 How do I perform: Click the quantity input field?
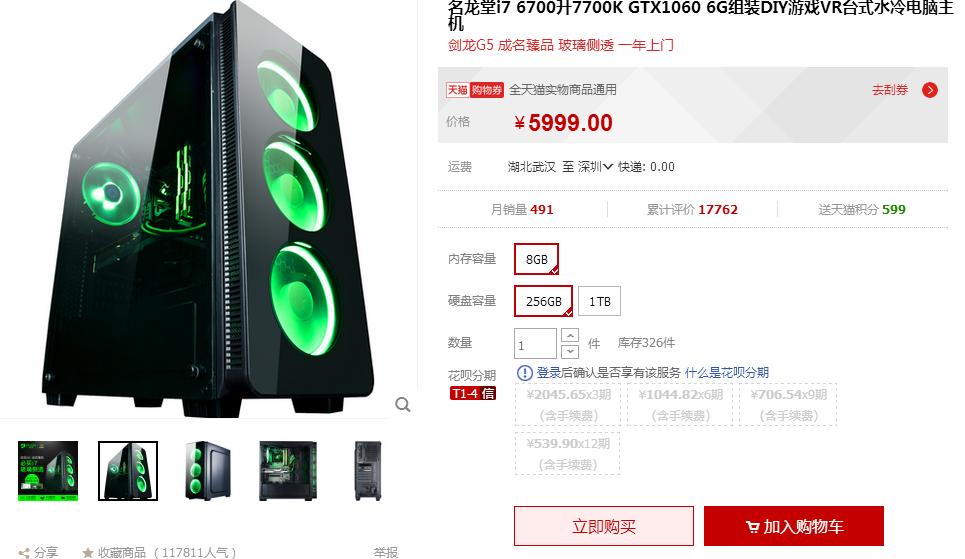coord(535,344)
